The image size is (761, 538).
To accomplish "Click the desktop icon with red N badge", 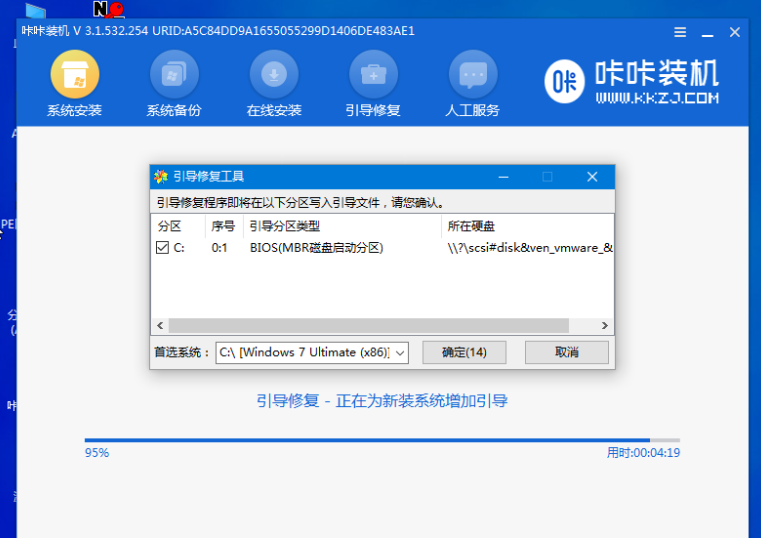I will (x=109, y=9).
